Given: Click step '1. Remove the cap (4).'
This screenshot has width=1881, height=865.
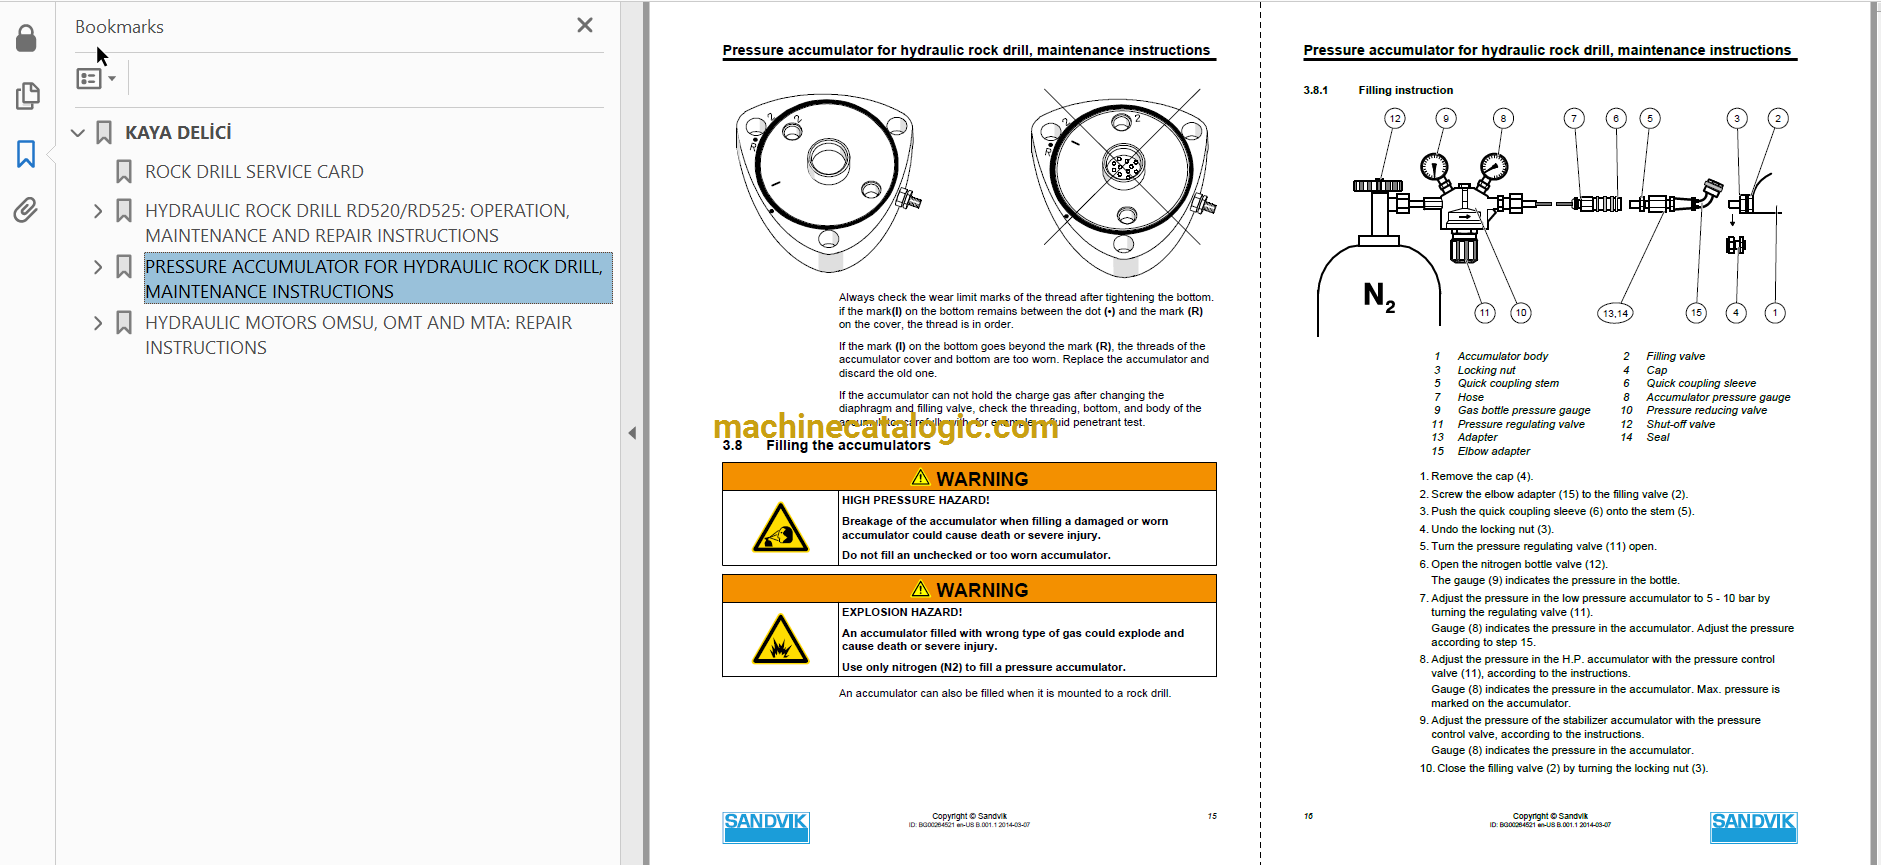Looking at the screenshot, I should [x=1476, y=476].
